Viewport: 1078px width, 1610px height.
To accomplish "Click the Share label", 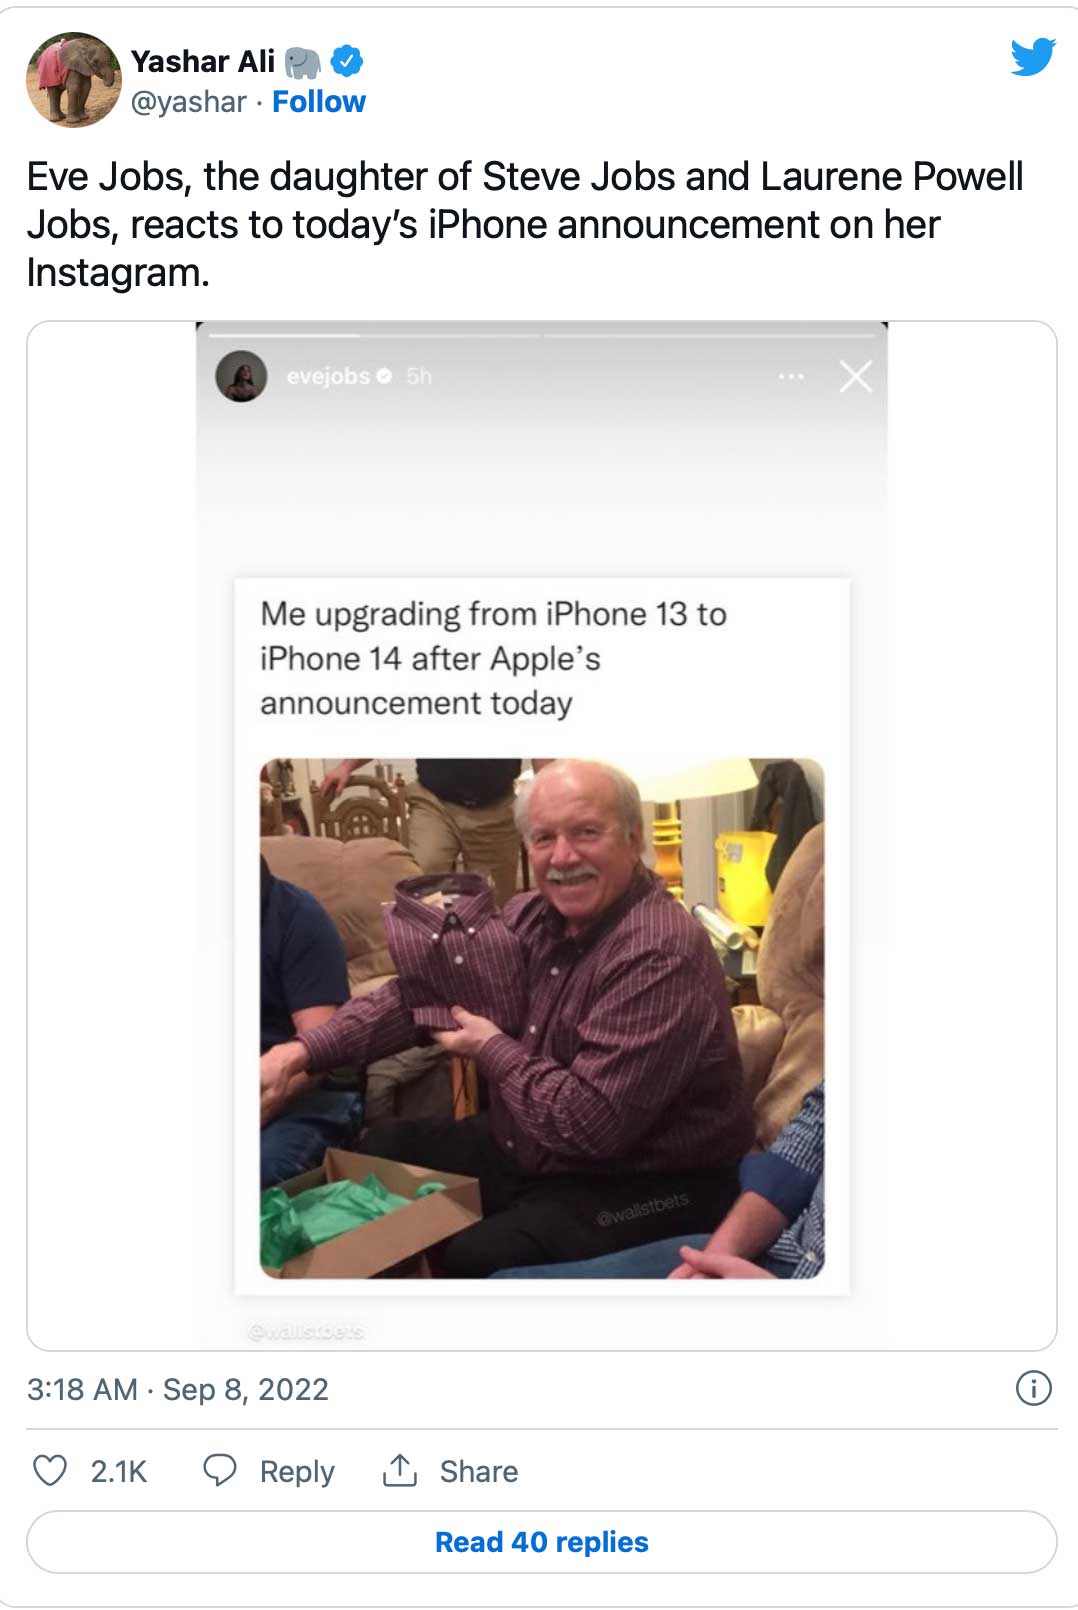I will [x=479, y=1472].
